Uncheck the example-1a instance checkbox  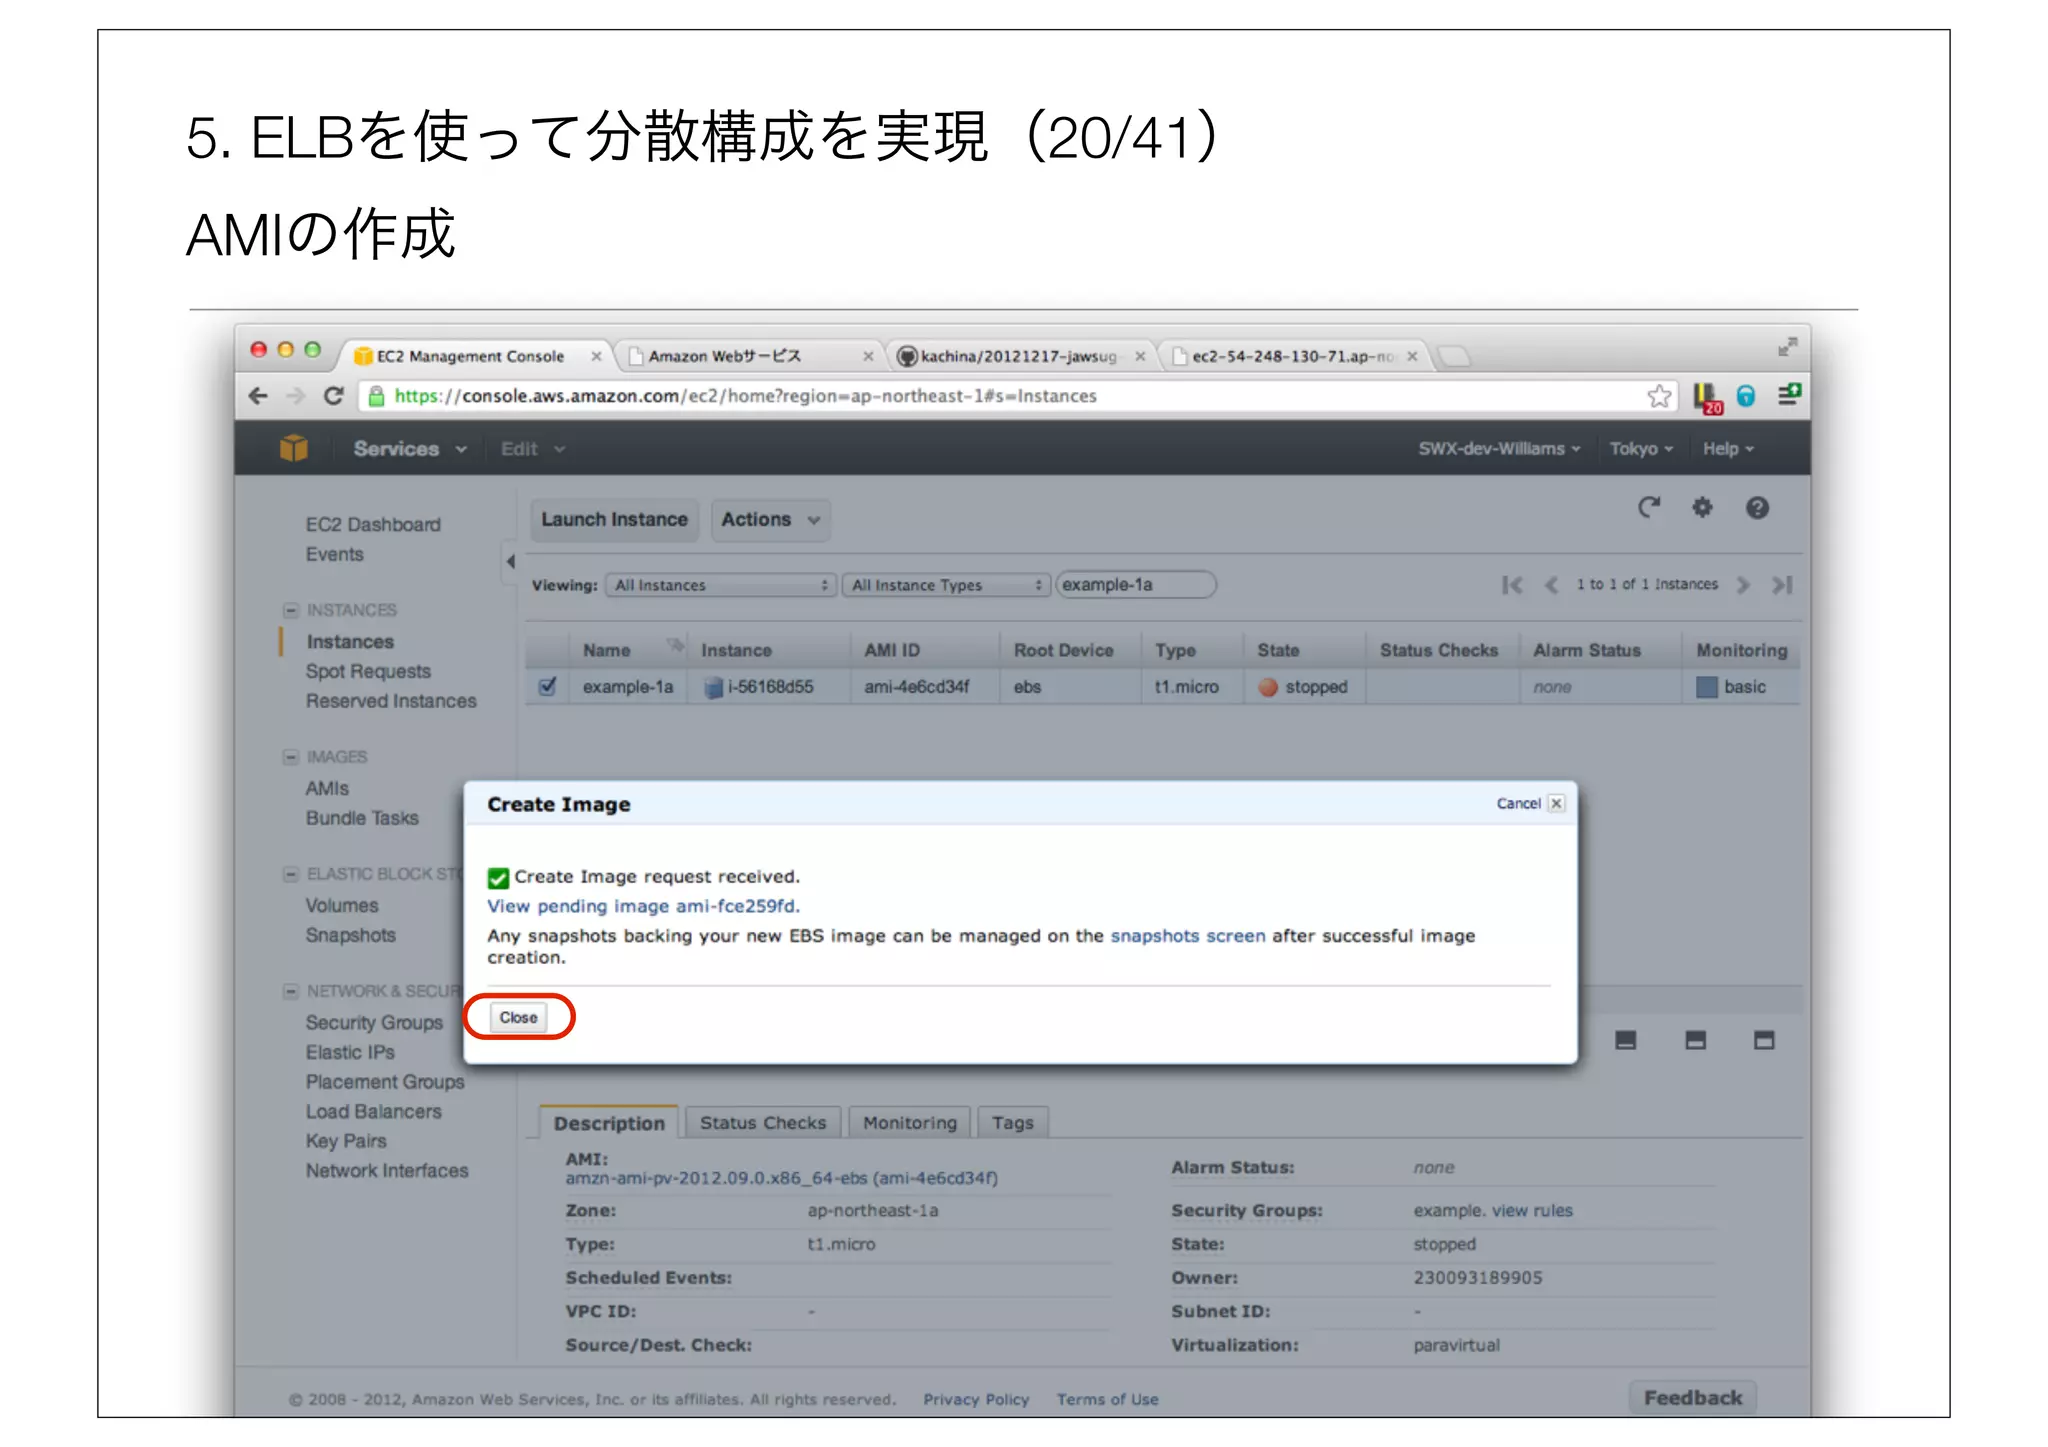tap(547, 687)
